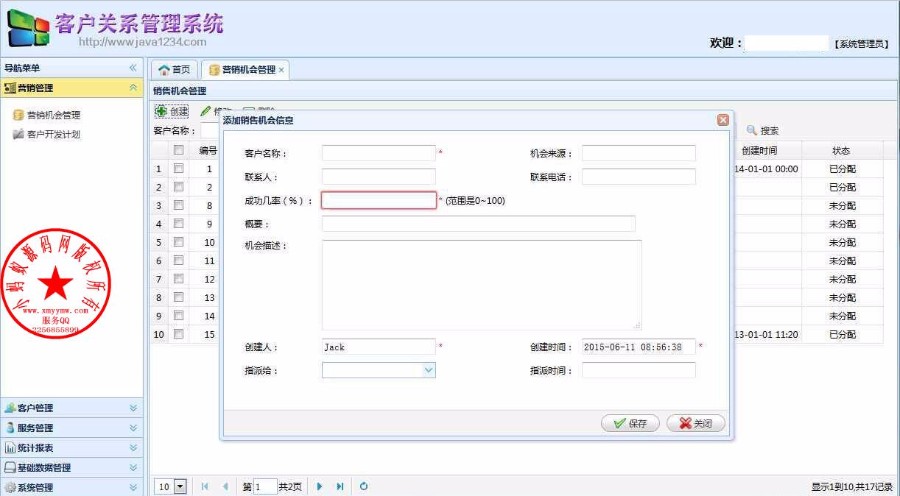Viewport: 900px width, 496px height.
Task: Expand the 系统管理 accordion section
Action: pyautogui.click(x=133, y=487)
